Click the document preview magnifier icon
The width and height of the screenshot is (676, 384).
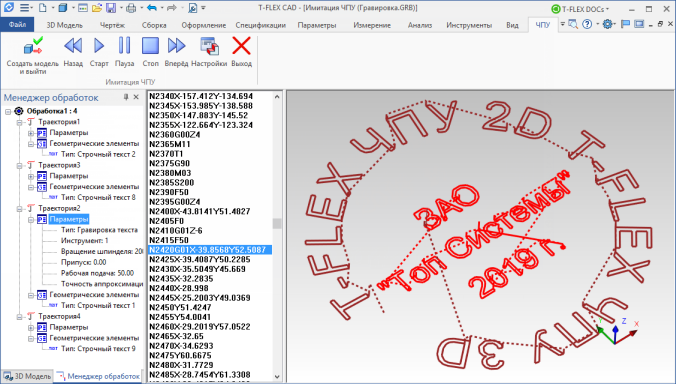[x=193, y=8]
